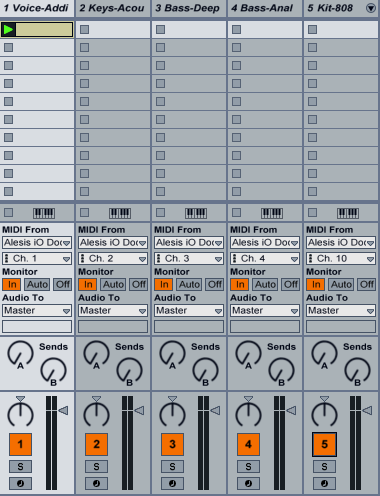This screenshot has height=496, width=380.
Task: Select the 1 Voice-Addi track header
Action: 37,8
